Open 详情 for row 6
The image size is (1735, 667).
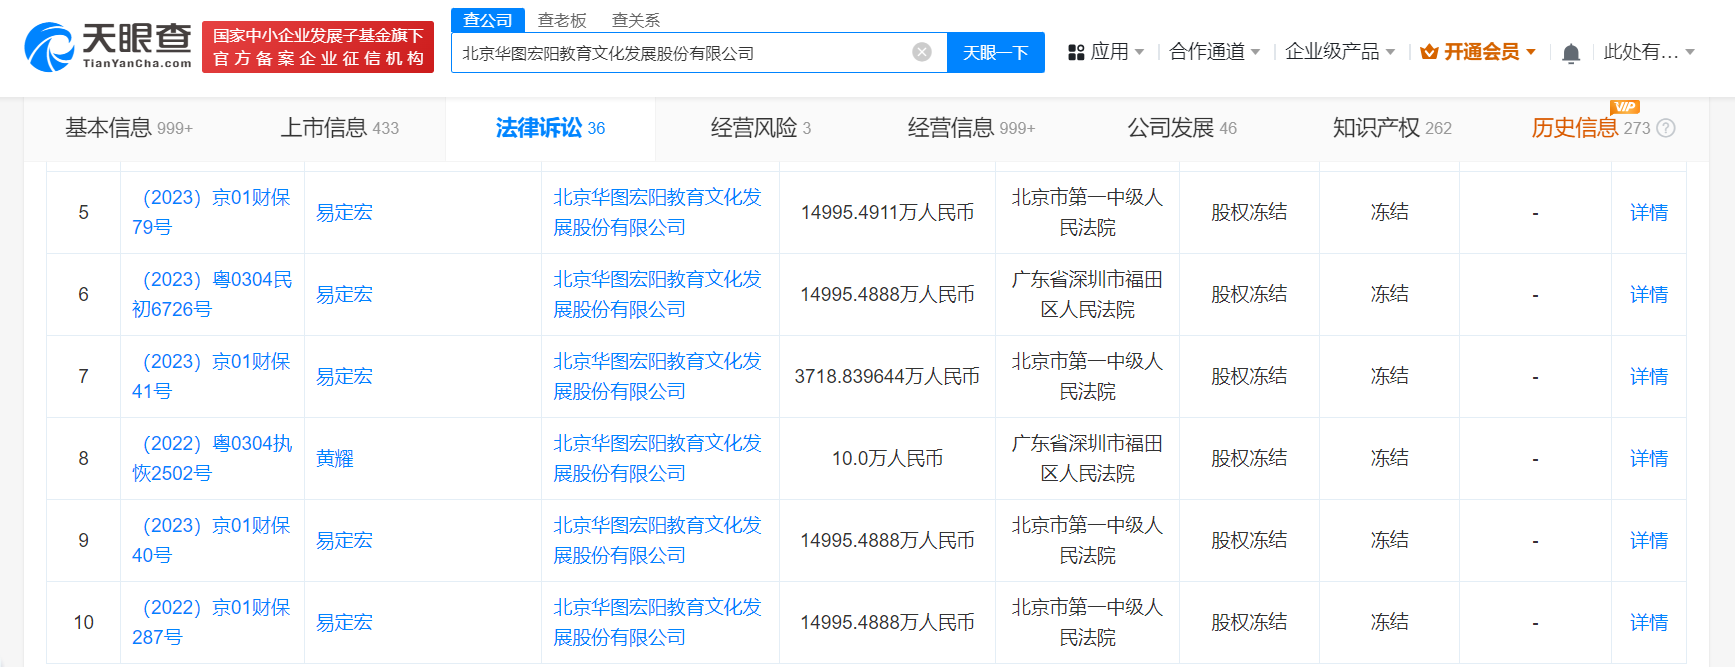(x=1649, y=294)
